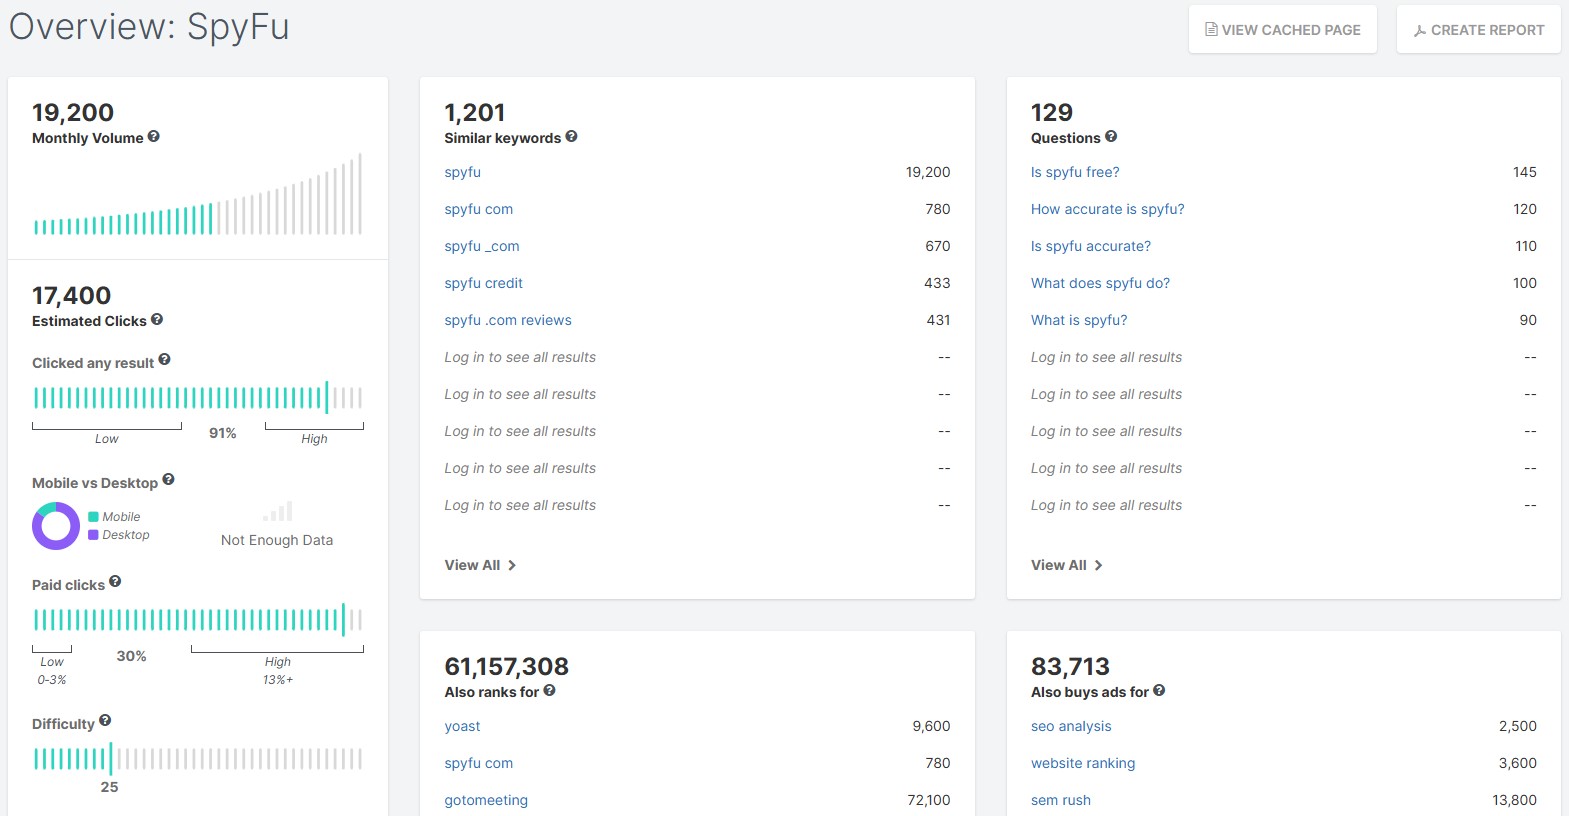Click the Desktop legend entry

[119, 535]
